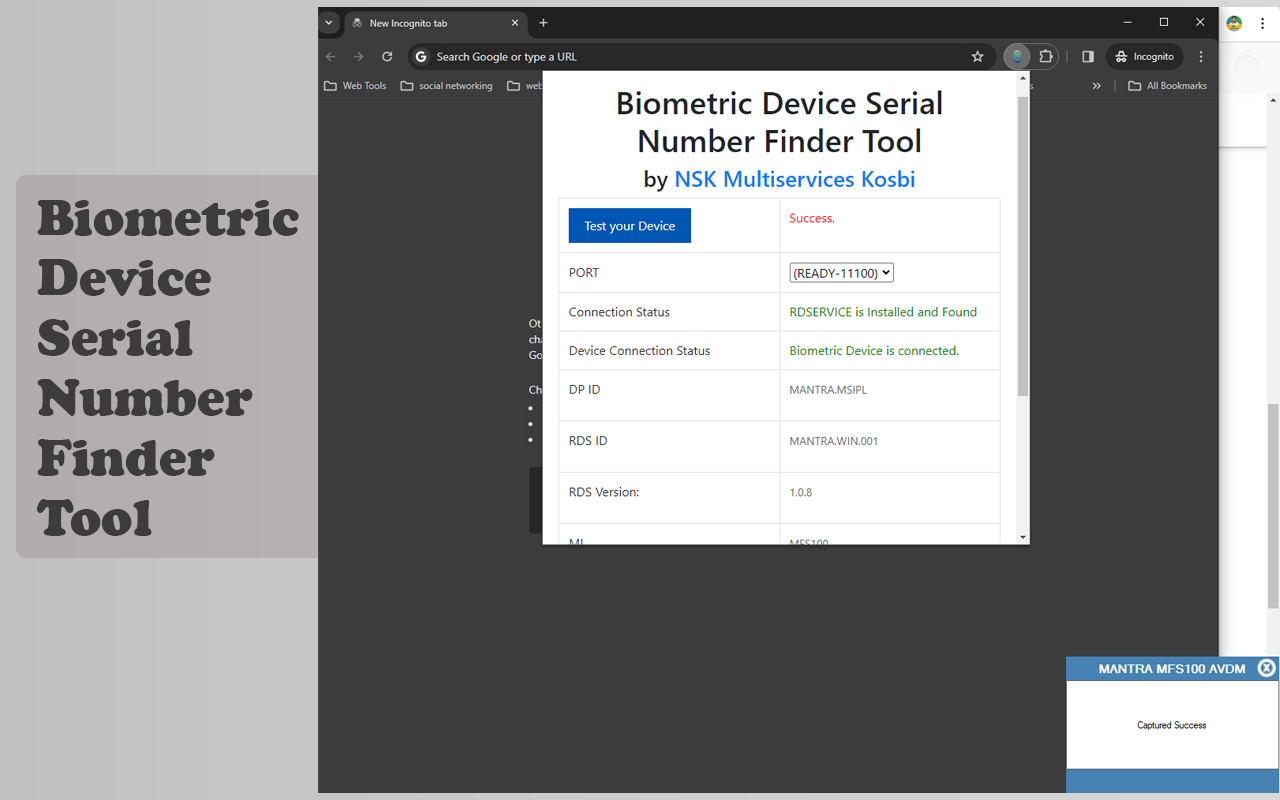Viewport: 1280px width, 800px height.
Task: Click the active extension icon in toolbar
Action: [x=1017, y=56]
